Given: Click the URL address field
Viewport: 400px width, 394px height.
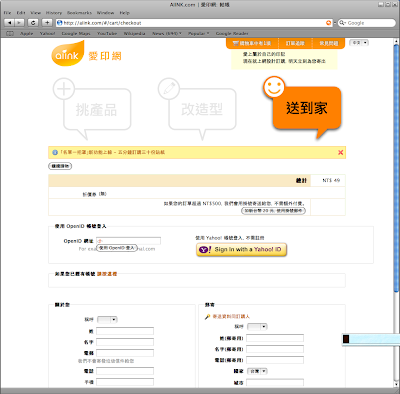Looking at the screenshot, I should pos(193,23).
